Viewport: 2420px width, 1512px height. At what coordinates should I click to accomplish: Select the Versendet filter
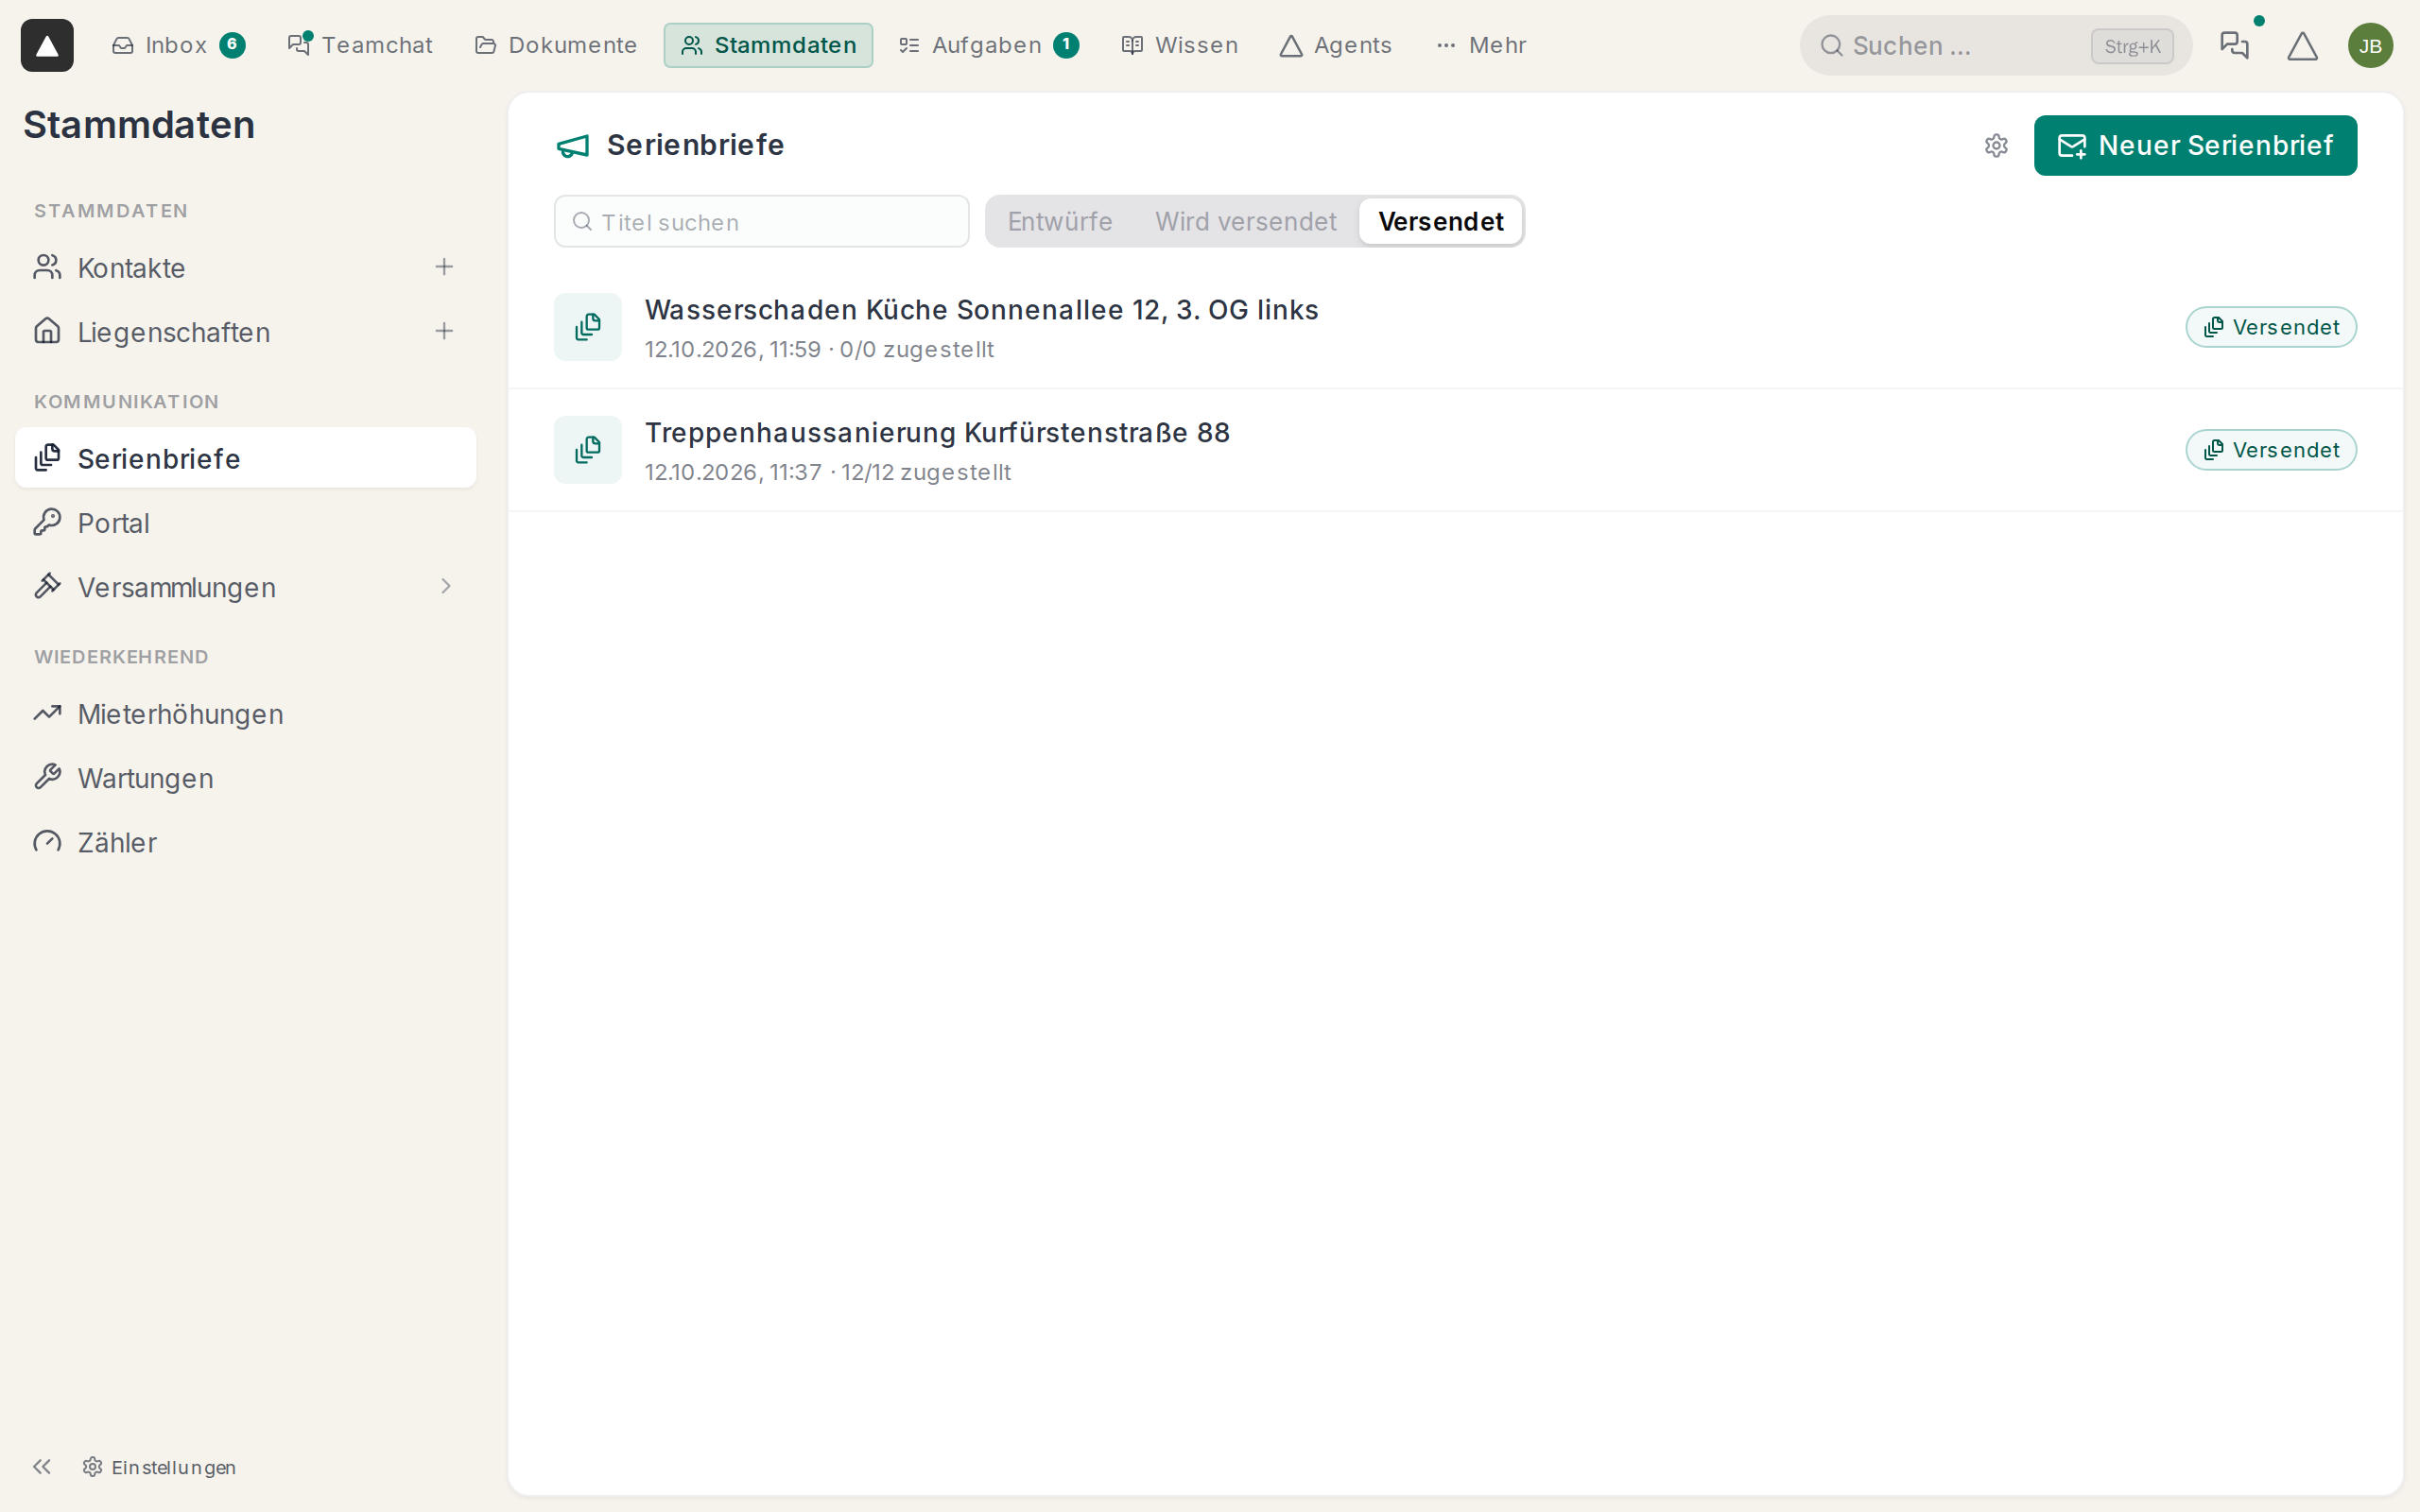(1440, 221)
